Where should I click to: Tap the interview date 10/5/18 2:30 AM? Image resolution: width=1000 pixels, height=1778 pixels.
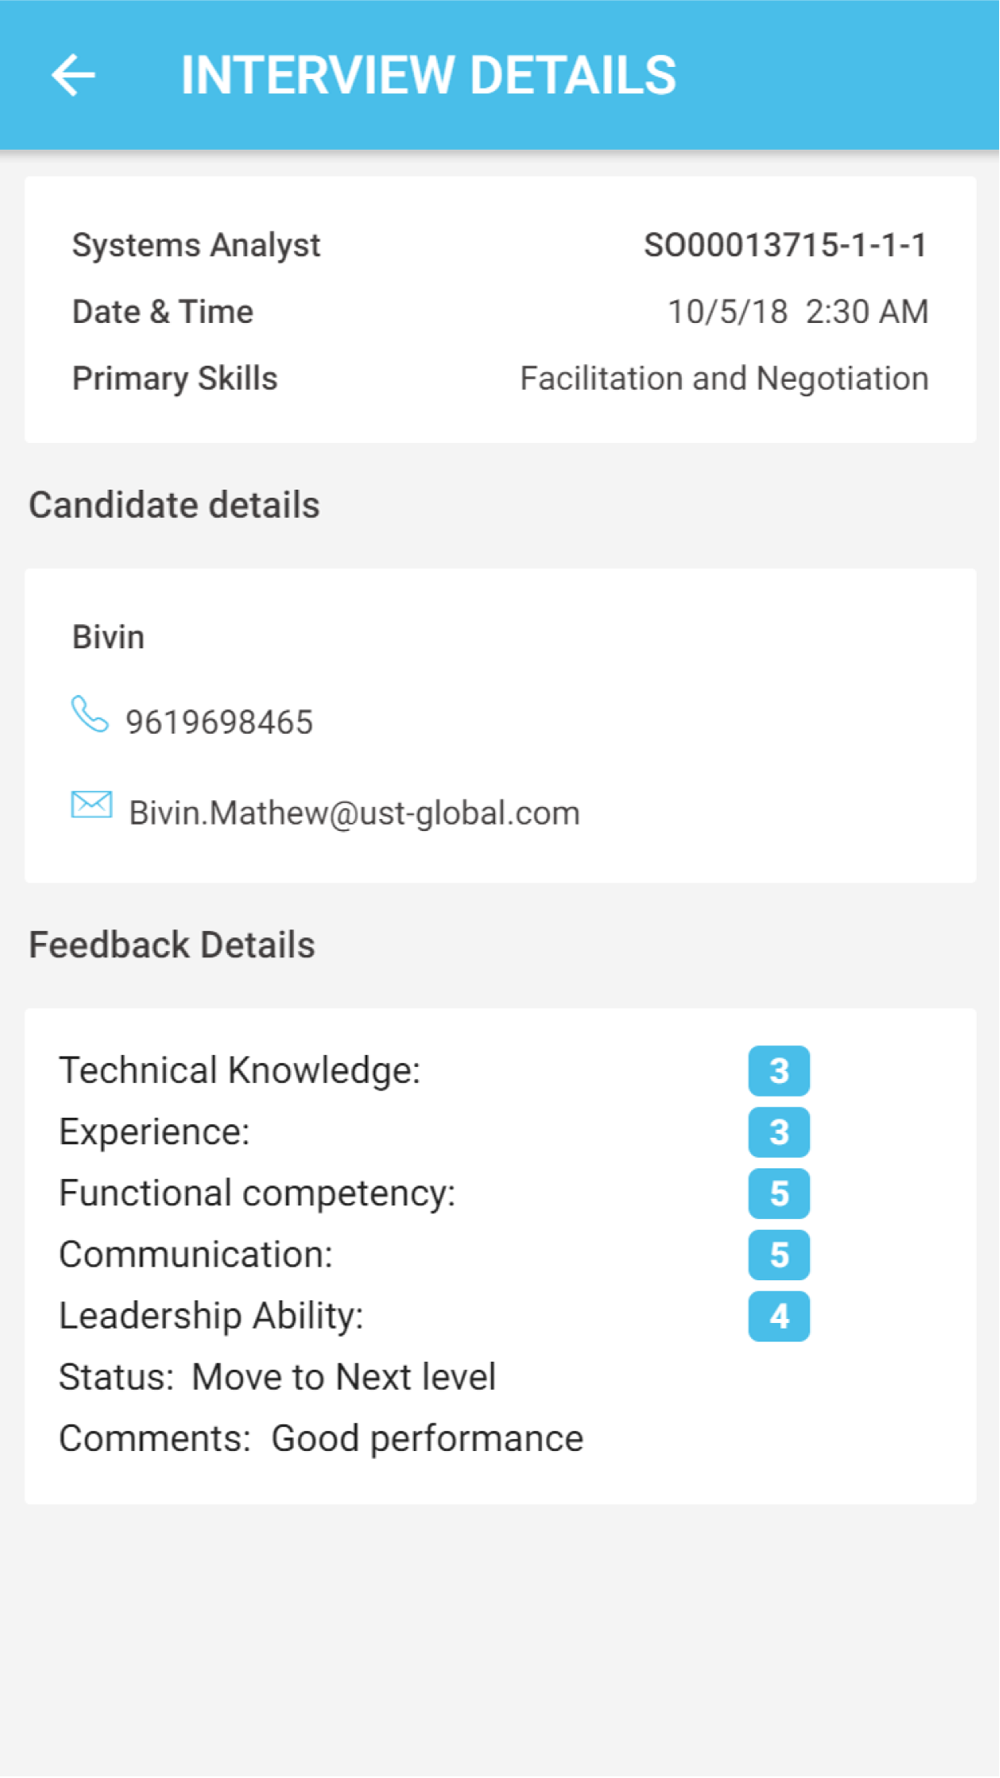(798, 312)
